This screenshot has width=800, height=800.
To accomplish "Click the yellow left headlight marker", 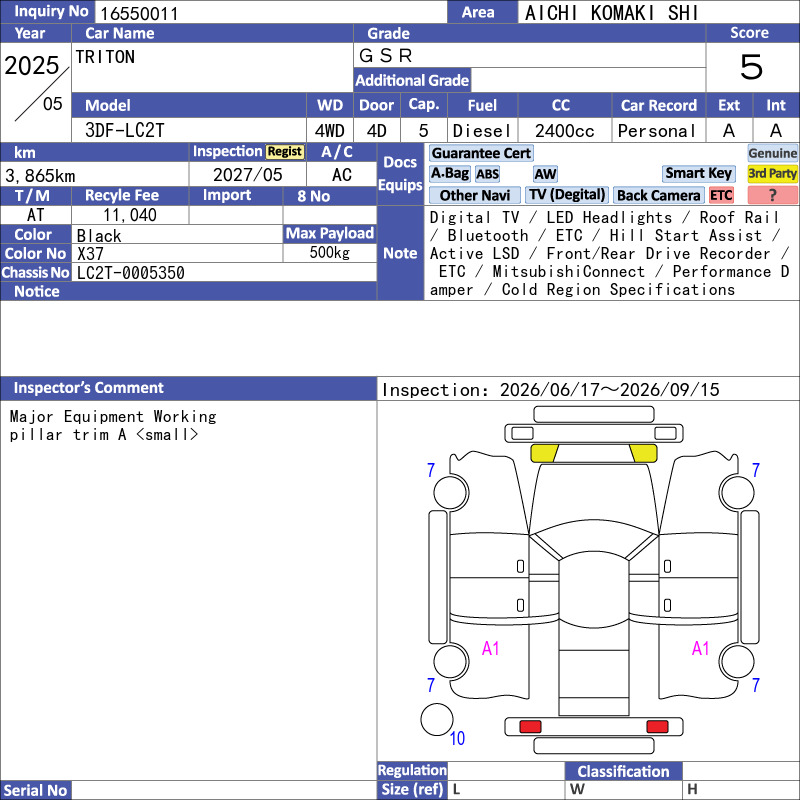I will (x=544, y=454).
